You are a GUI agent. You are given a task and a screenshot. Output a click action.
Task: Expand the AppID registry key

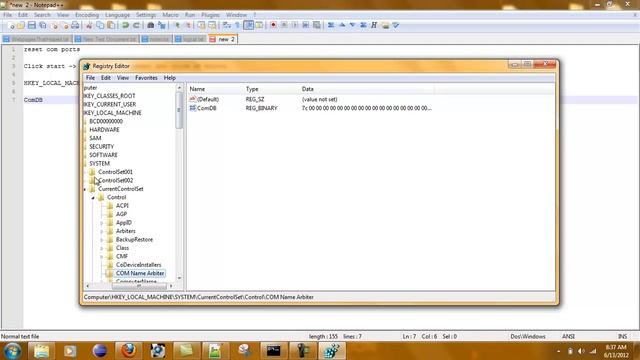coord(102,223)
